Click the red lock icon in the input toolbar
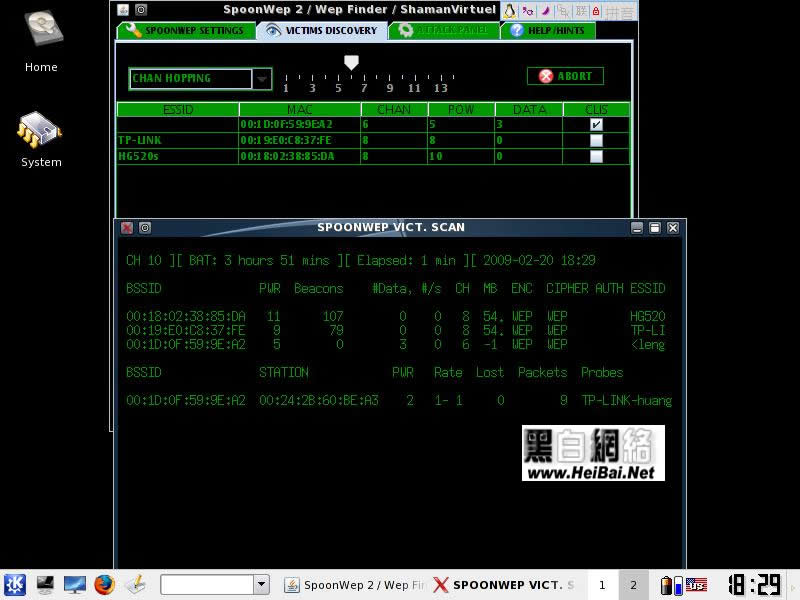800x600 pixels. pyautogui.click(x=596, y=11)
